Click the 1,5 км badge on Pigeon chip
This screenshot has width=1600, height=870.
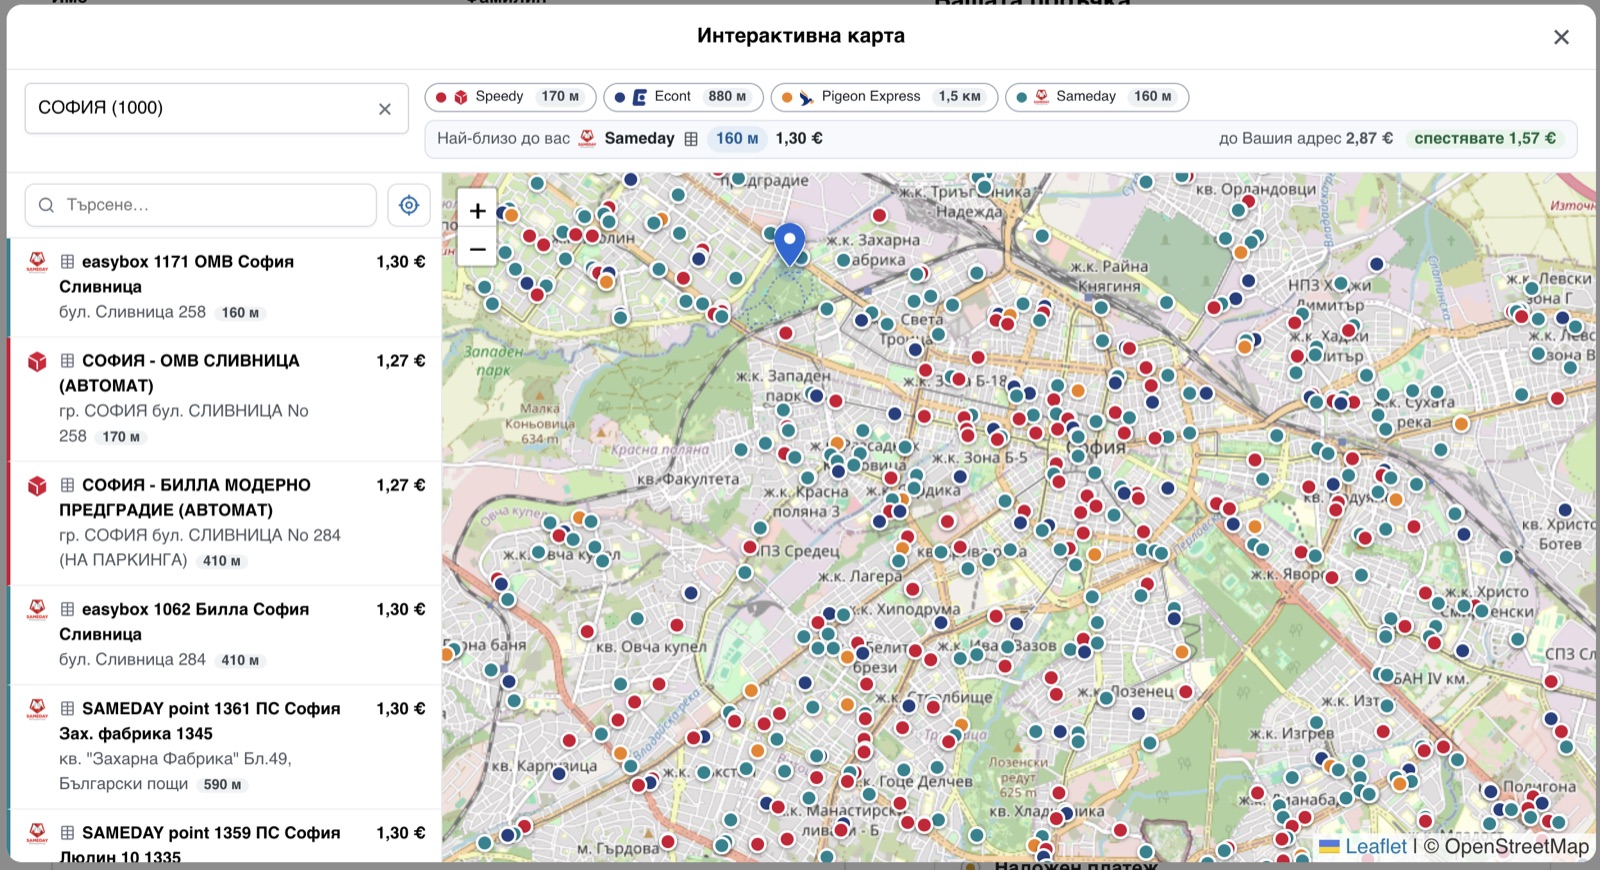[x=959, y=97]
